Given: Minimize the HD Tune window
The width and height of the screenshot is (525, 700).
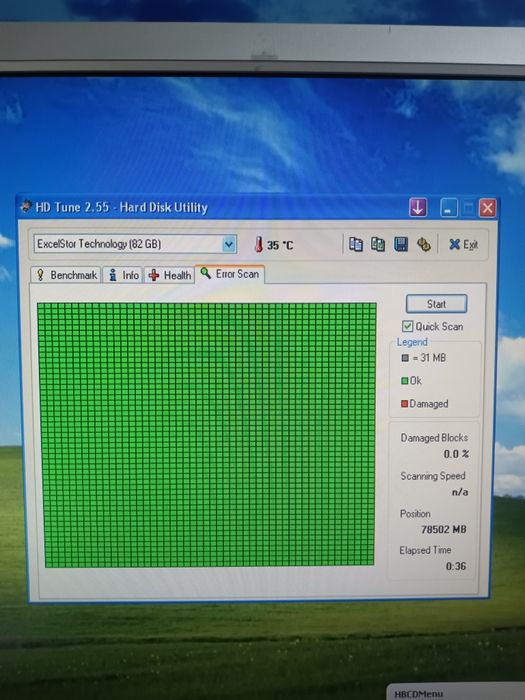Looking at the screenshot, I should pos(449,208).
